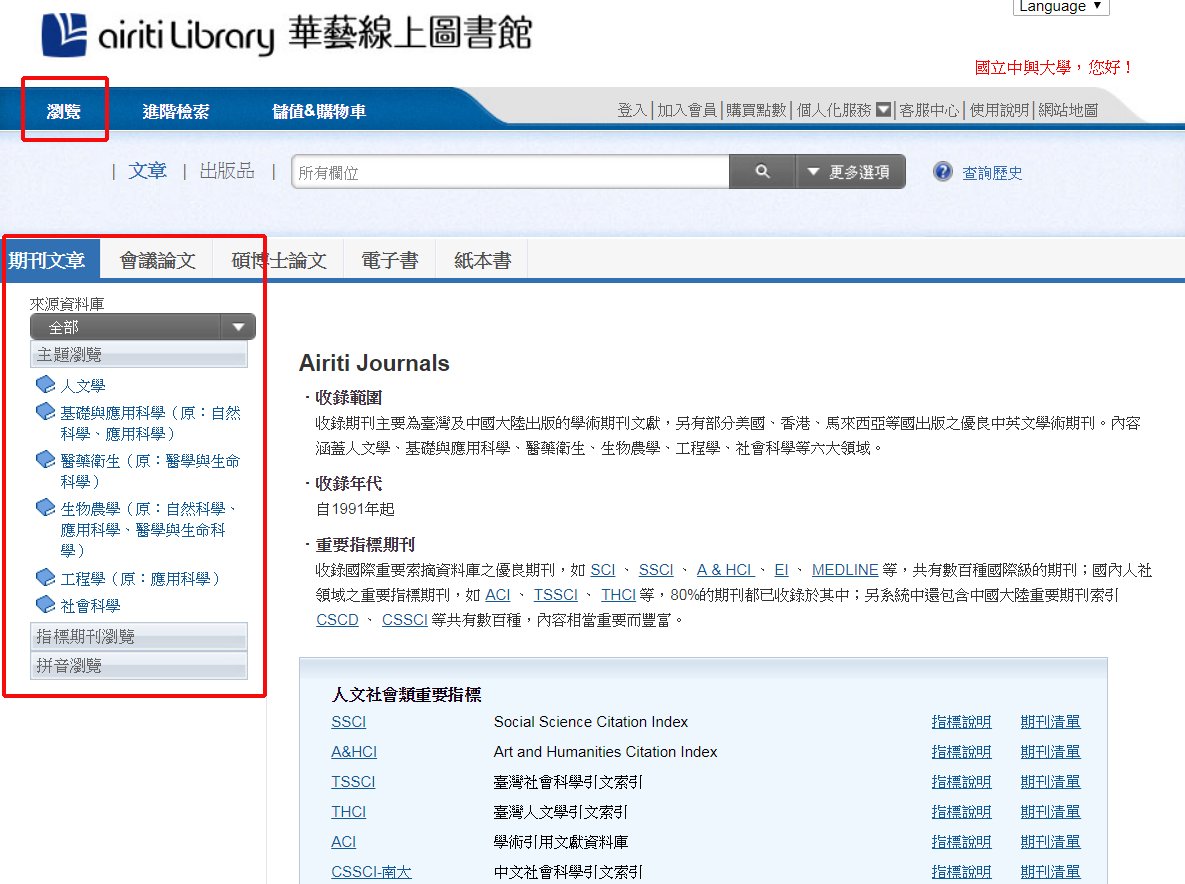The width and height of the screenshot is (1185, 884).
Task: Click the 國立中興大學，您好！ greeting text
Action: [x=1054, y=67]
